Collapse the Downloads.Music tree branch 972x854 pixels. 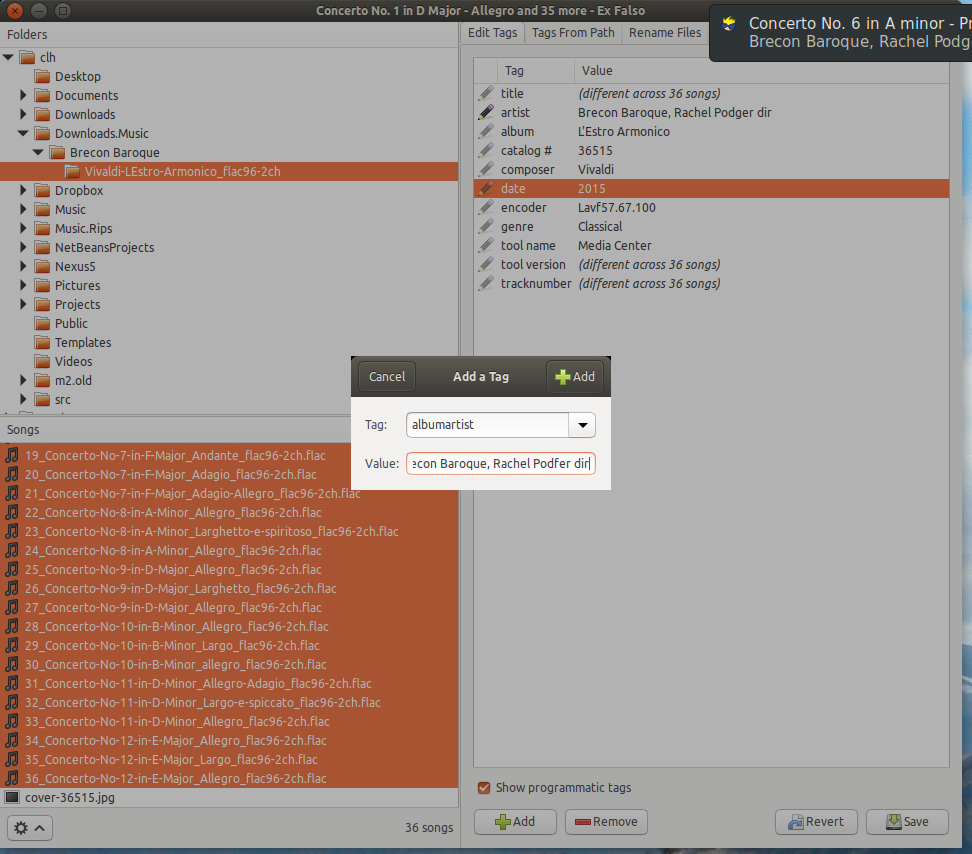point(23,133)
